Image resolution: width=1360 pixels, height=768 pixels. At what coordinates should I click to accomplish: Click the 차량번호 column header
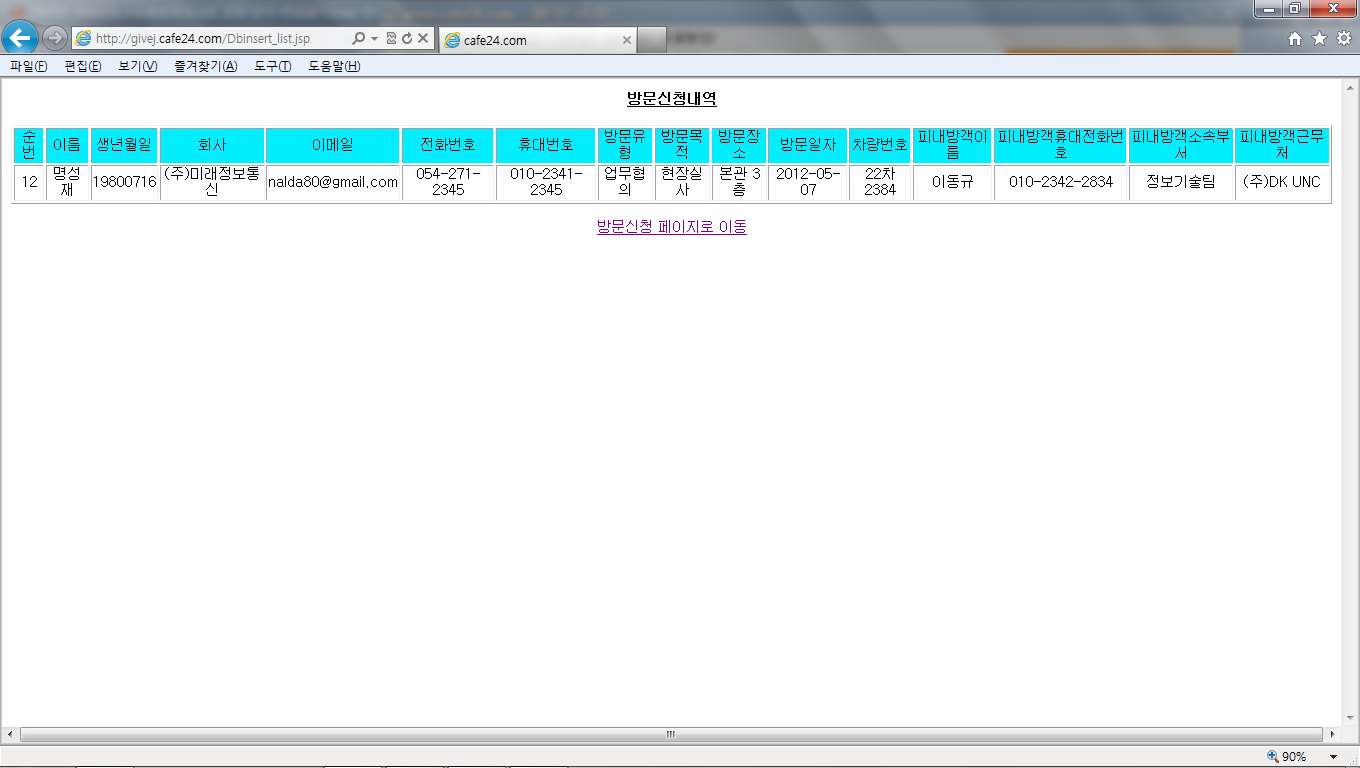pos(880,145)
